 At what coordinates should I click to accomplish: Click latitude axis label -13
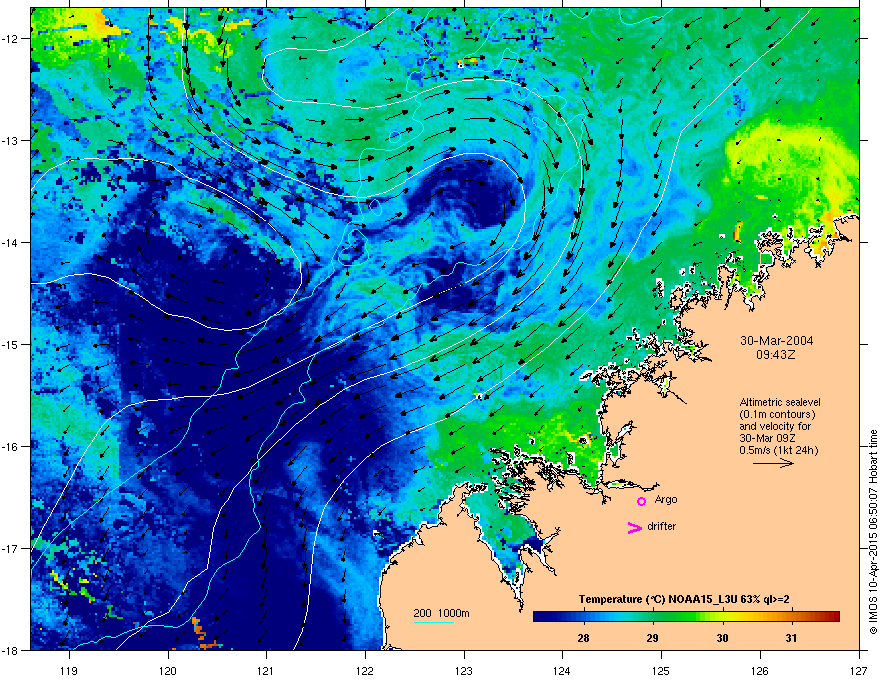click(10, 140)
